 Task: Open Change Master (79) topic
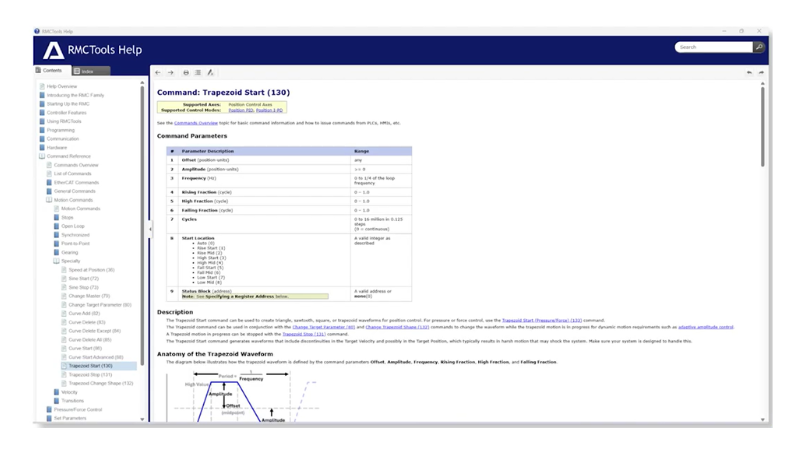point(89,296)
